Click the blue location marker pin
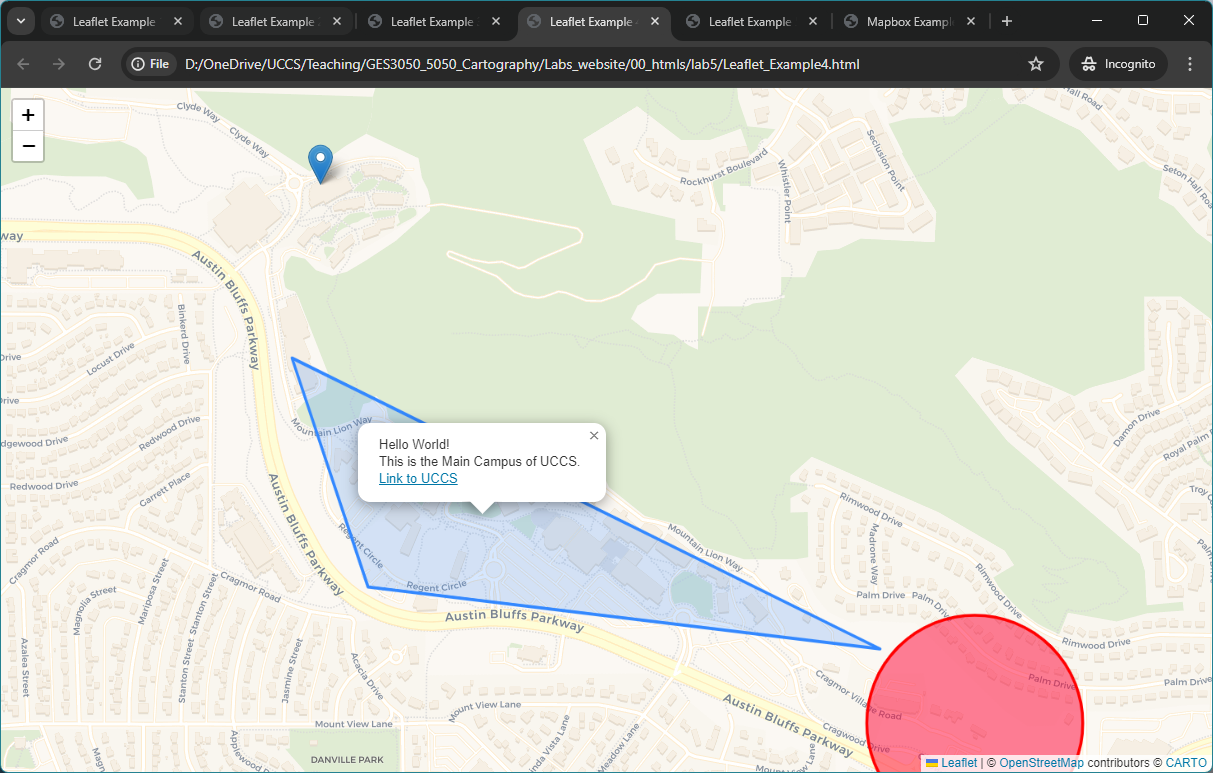 click(x=320, y=164)
